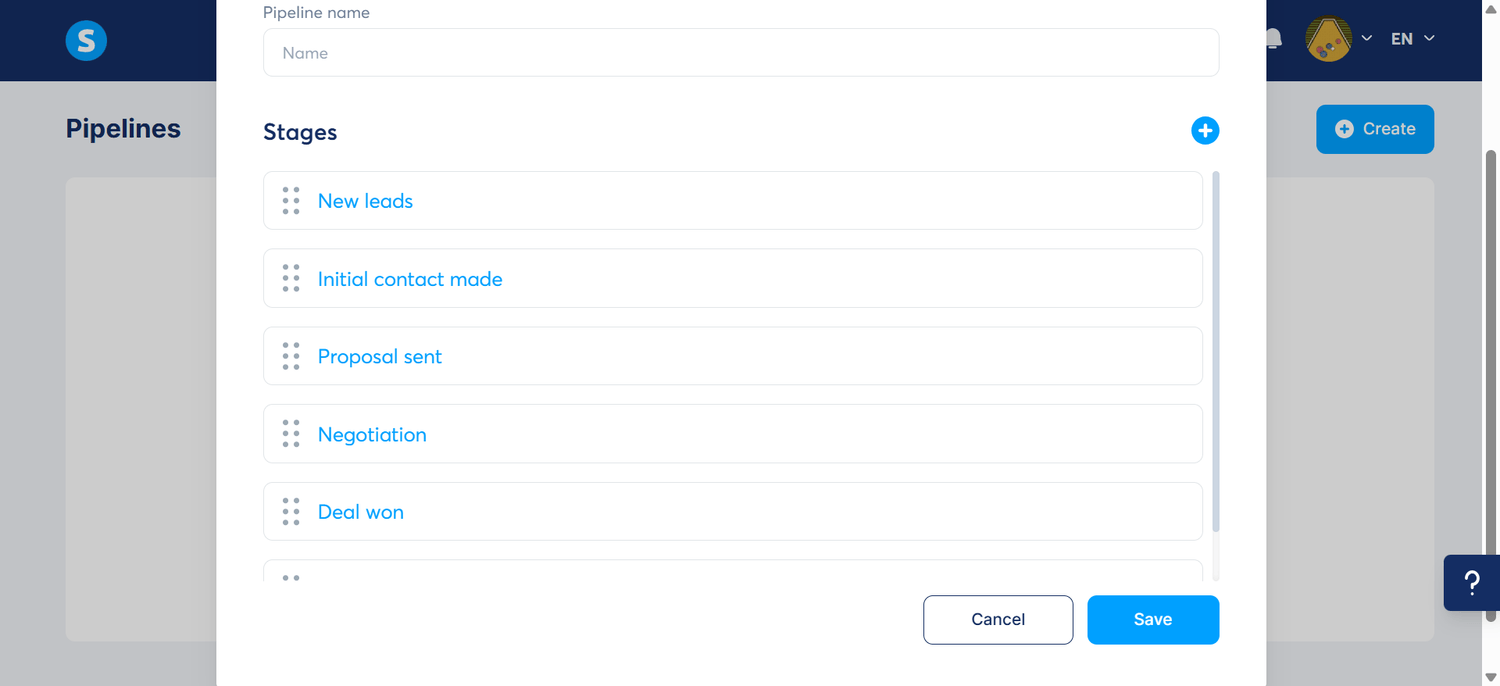This screenshot has height=686, width=1500.
Task: Click the S logo in the header
Action: tap(86, 40)
